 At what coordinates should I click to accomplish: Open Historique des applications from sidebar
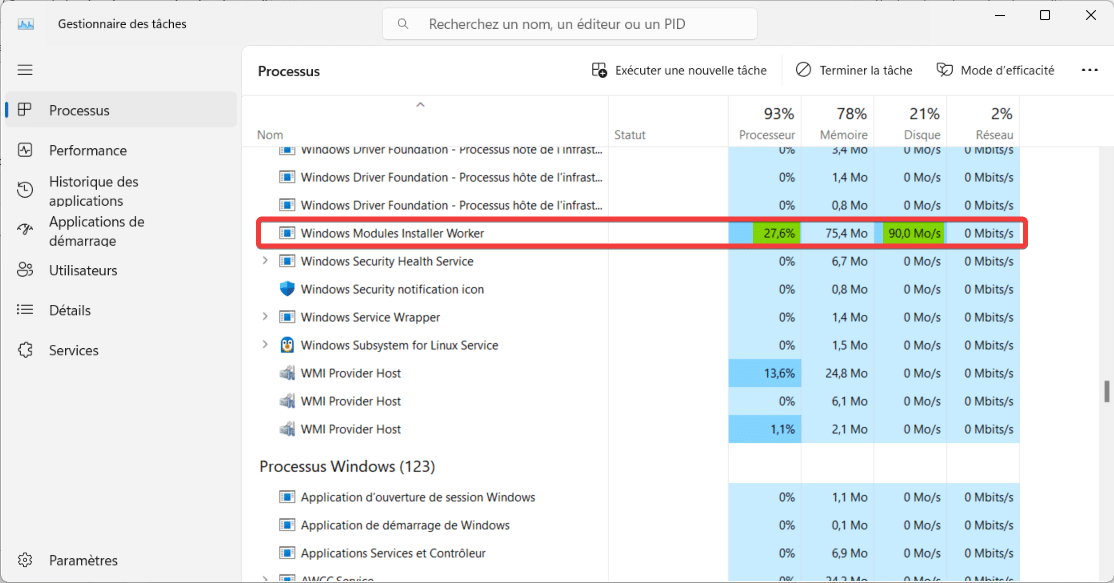point(95,190)
